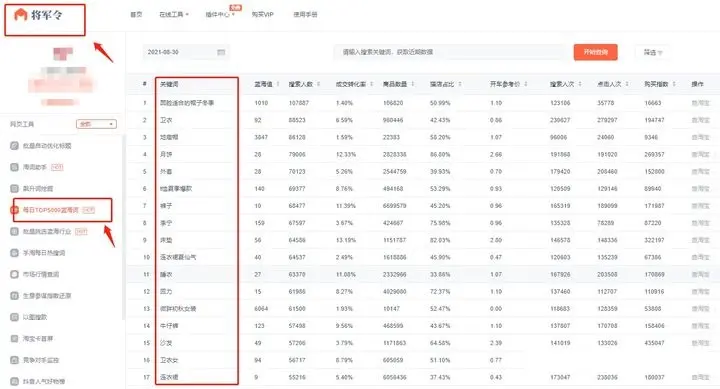Click the 生意参谋指数还原 sidebar icon
This screenshot has height=389, width=720.
(14, 296)
